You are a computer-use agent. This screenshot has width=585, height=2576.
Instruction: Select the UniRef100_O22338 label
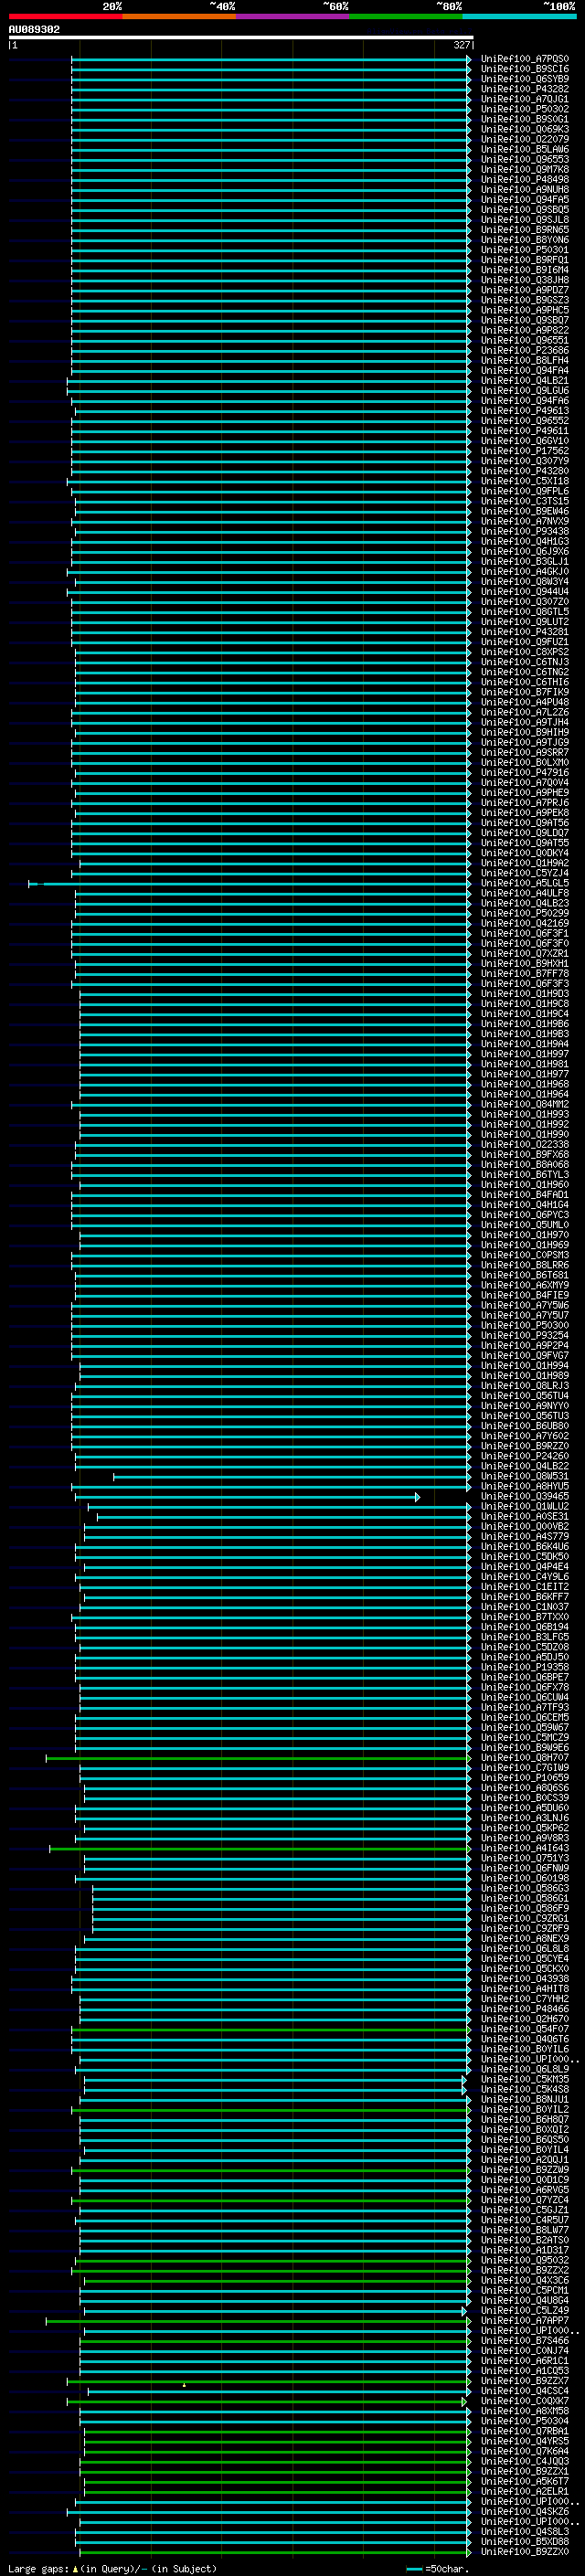tap(525, 1144)
